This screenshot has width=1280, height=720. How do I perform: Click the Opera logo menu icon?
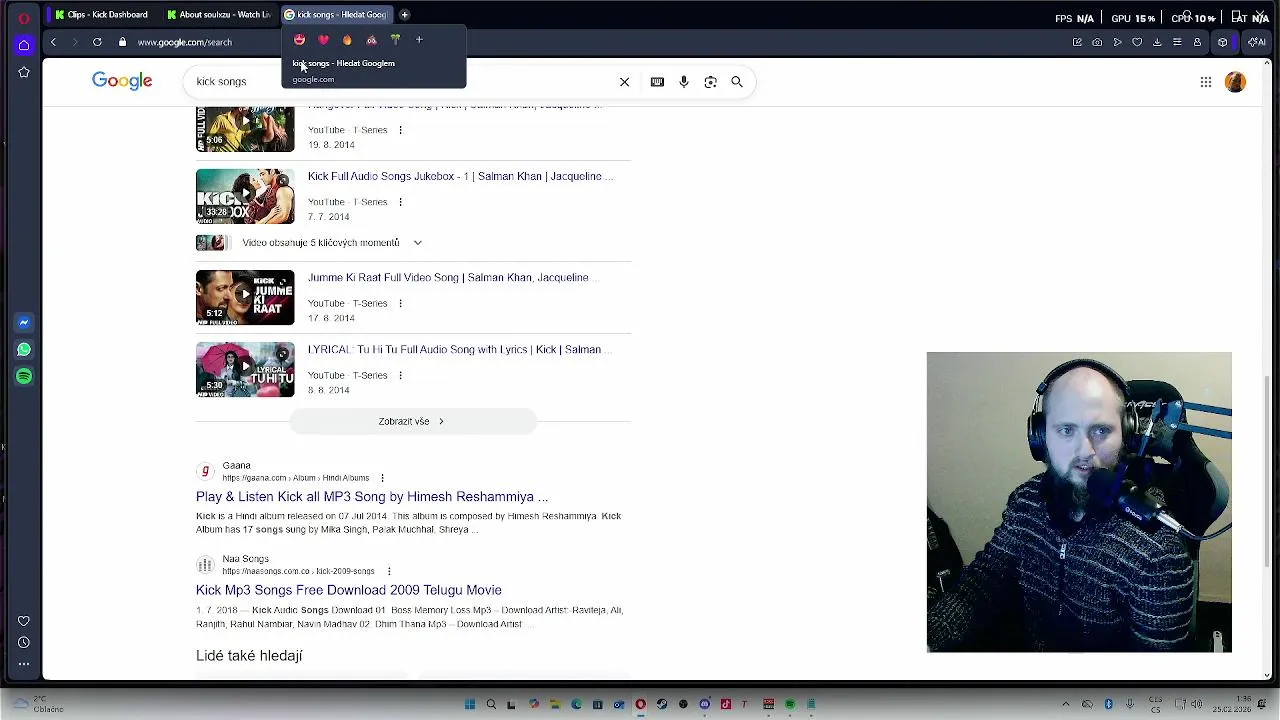(24, 17)
